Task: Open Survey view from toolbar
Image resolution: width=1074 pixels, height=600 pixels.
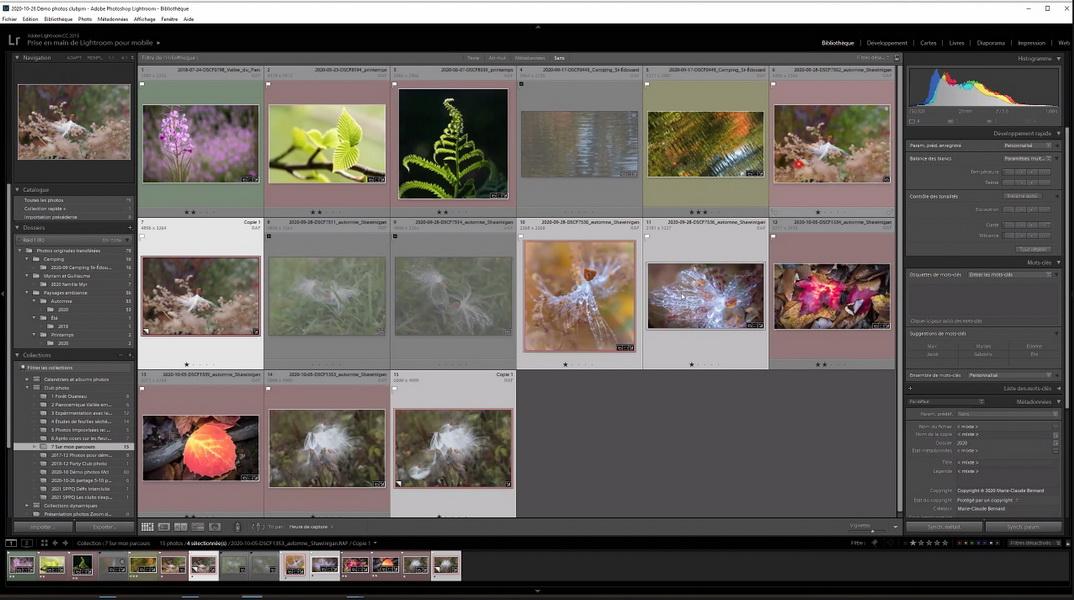Action: tap(197, 526)
